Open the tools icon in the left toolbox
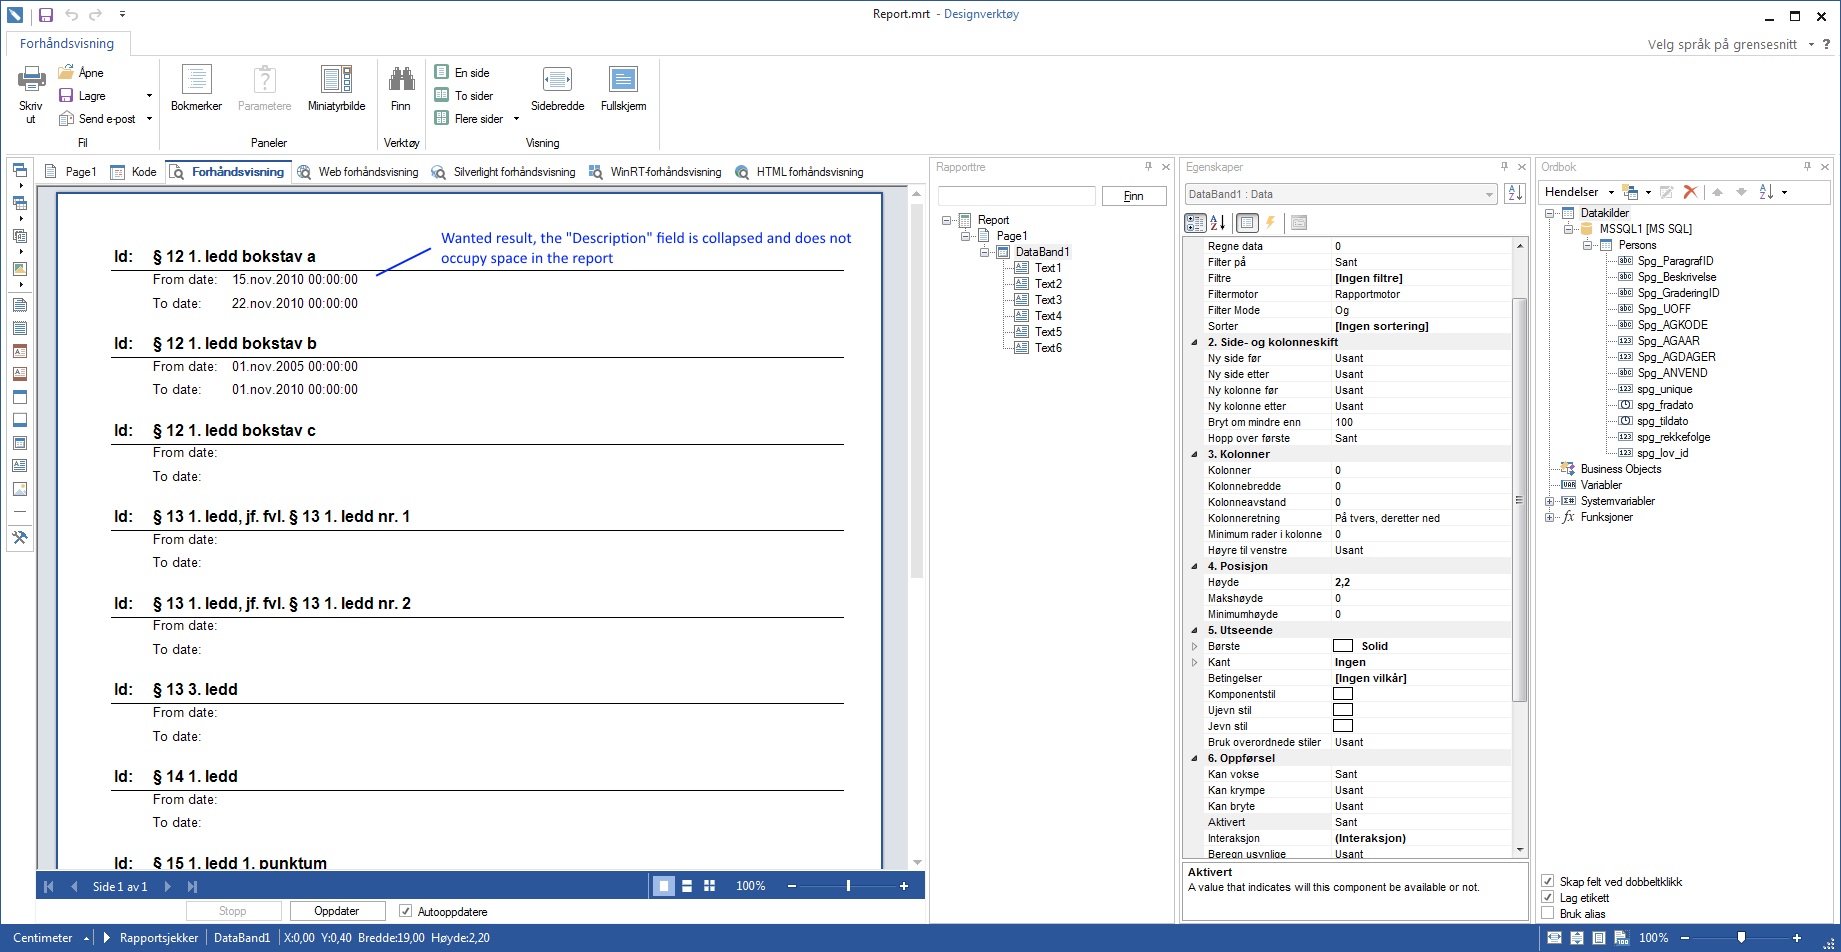 pos(19,538)
